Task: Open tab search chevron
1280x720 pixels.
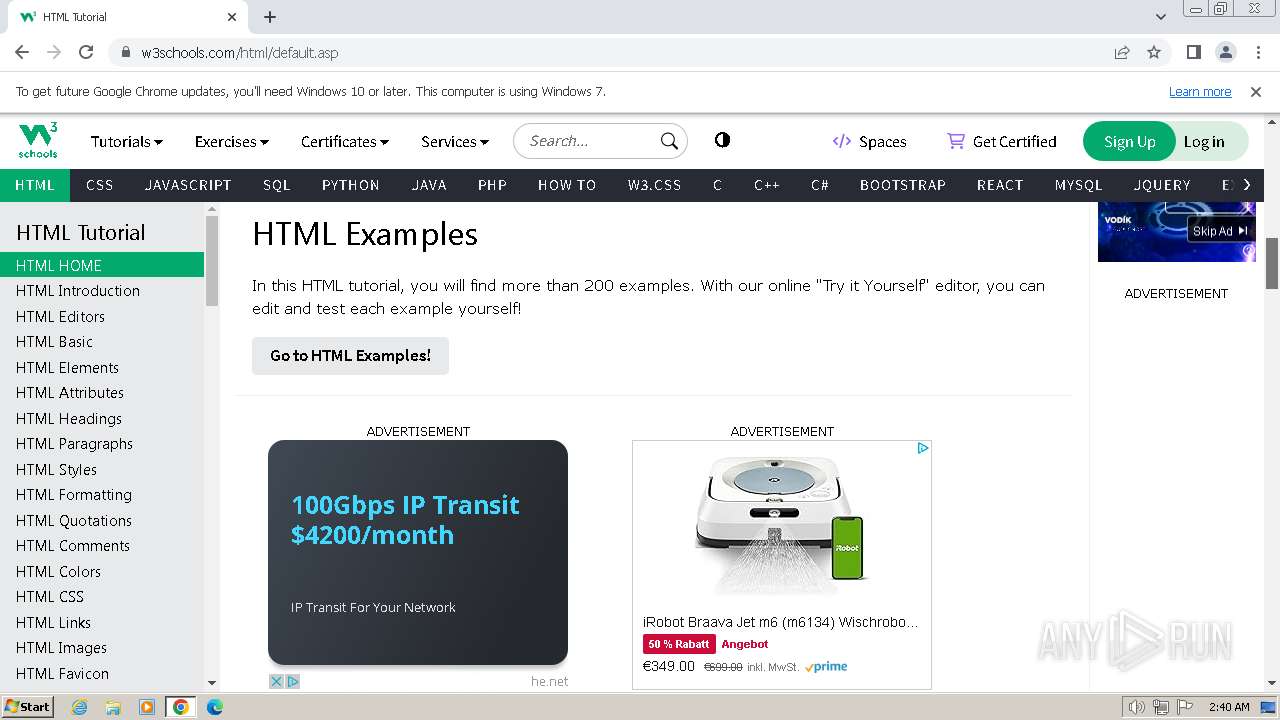Action: point(1160,17)
